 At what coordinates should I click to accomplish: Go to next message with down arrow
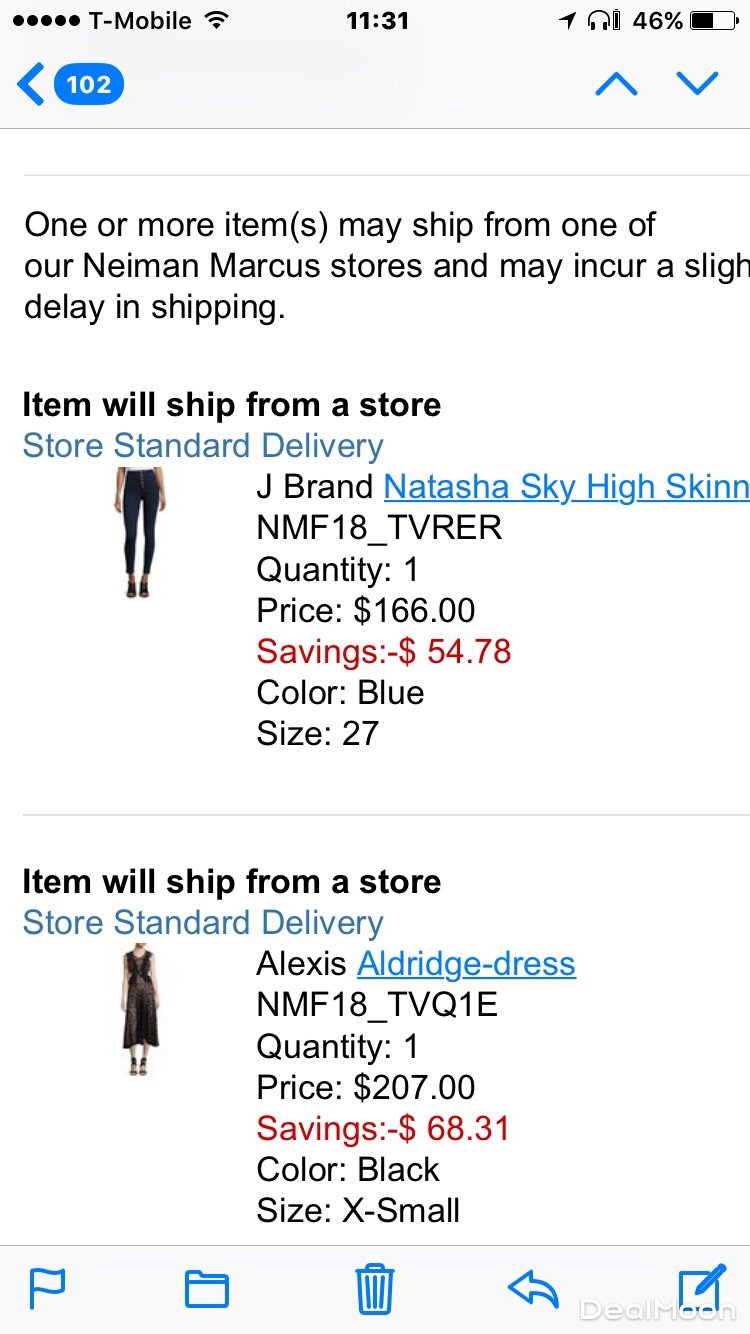tap(697, 84)
